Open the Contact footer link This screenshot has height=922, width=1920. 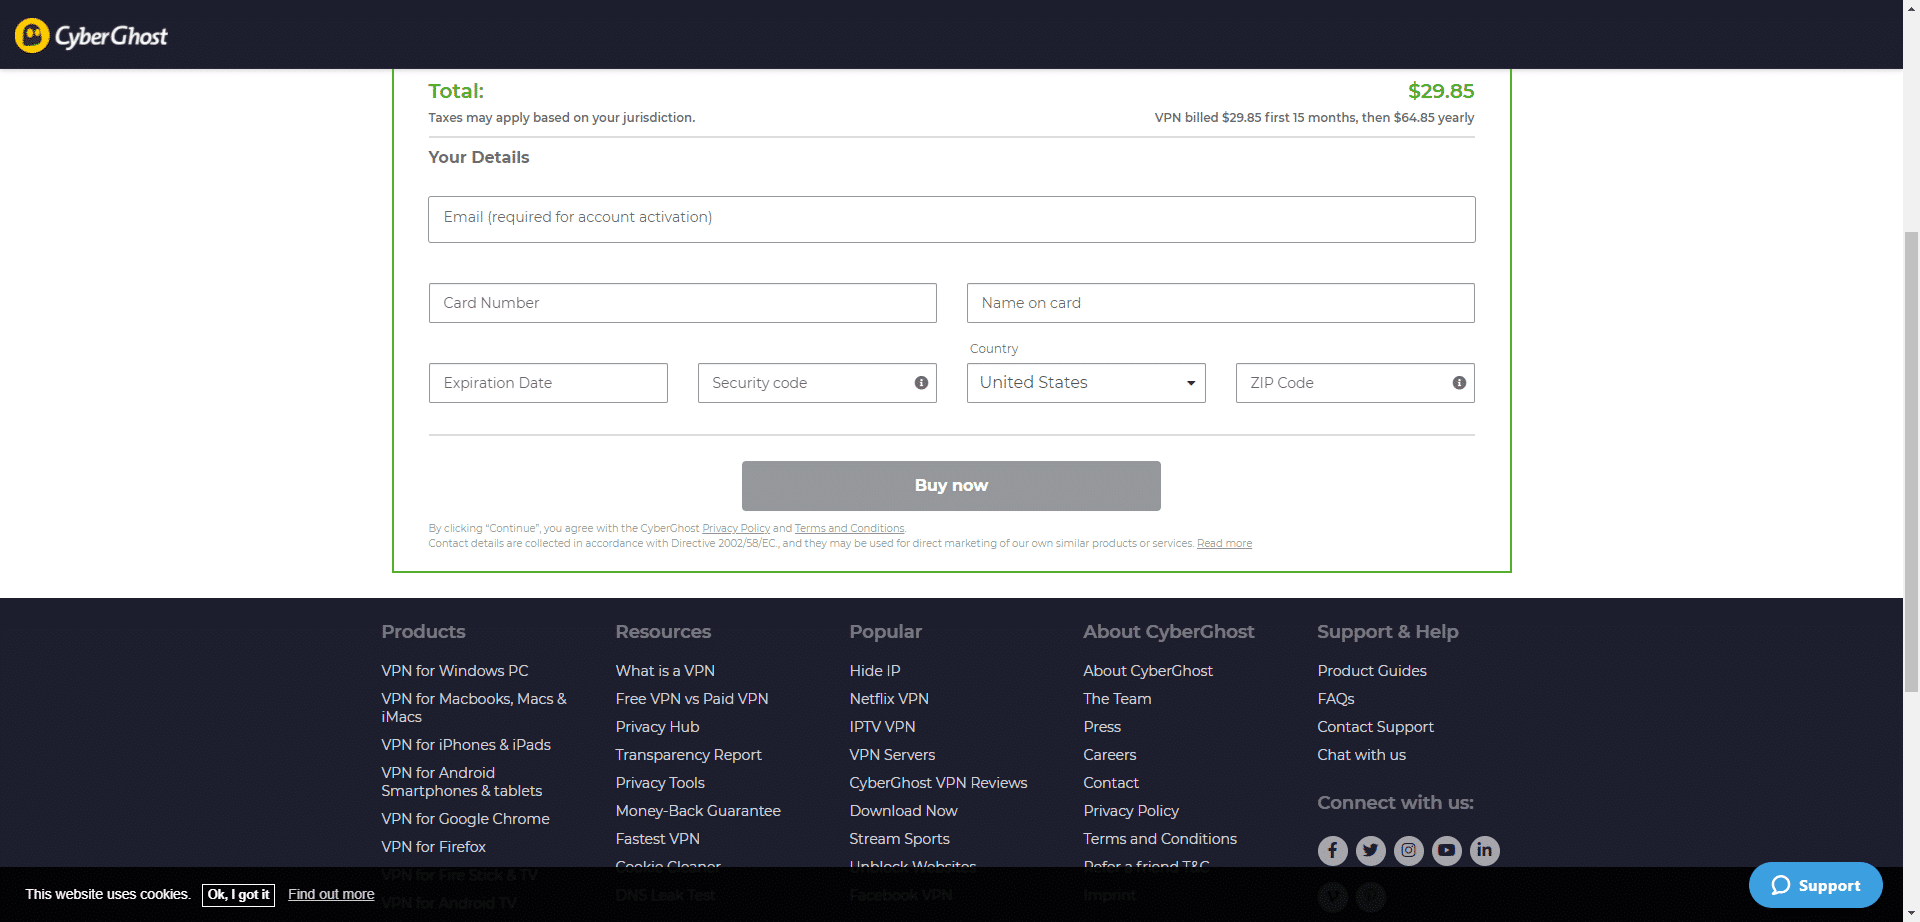(1111, 783)
